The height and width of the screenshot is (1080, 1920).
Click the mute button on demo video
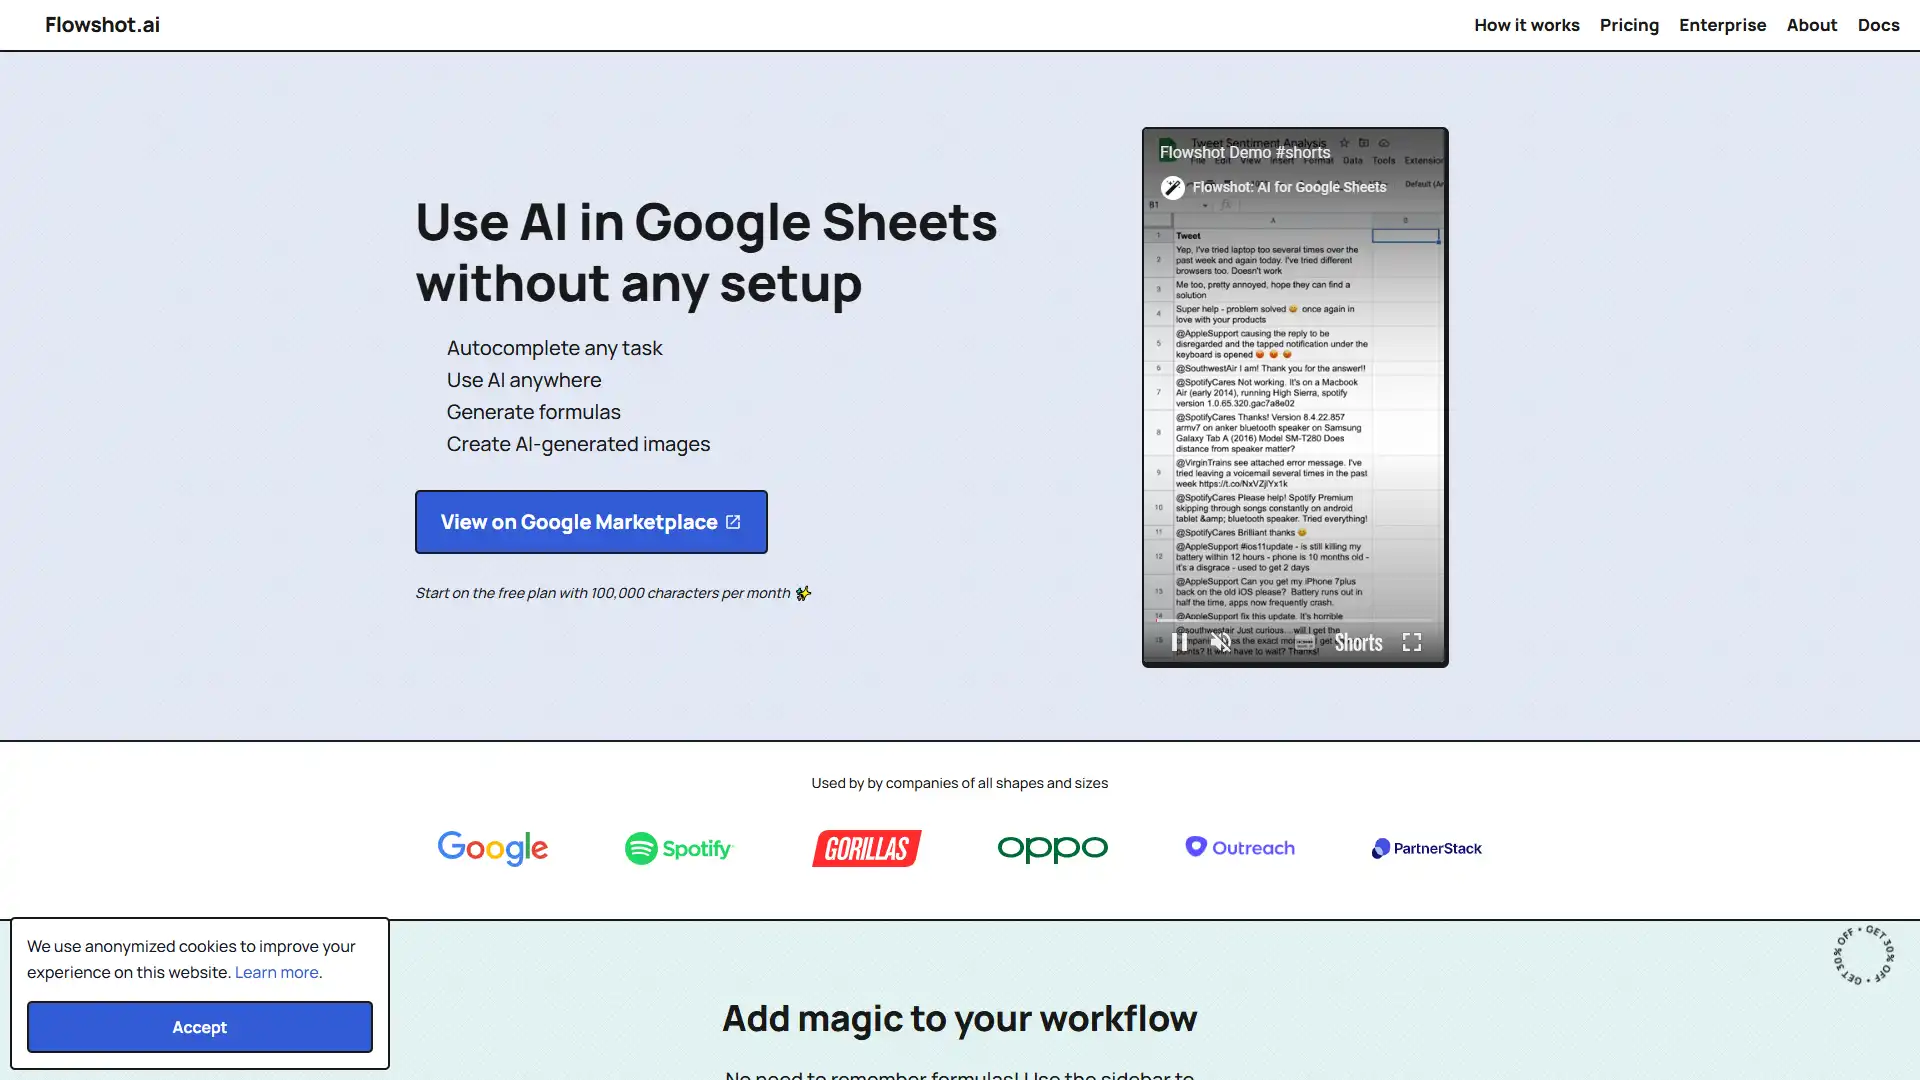point(1220,642)
